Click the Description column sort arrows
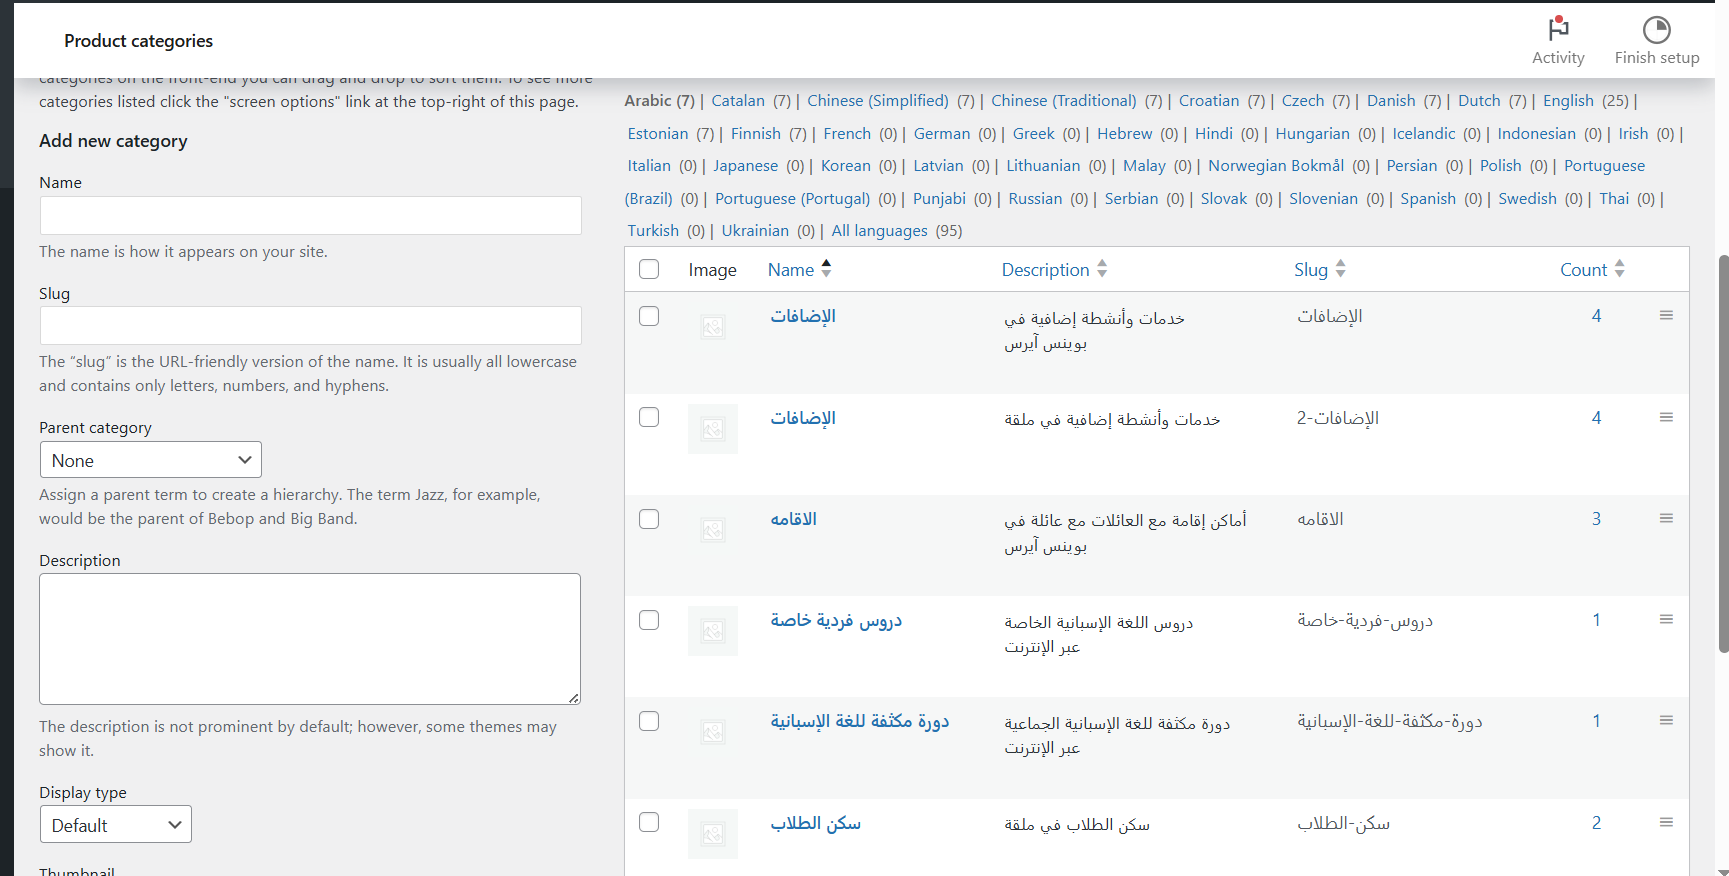 [1102, 269]
